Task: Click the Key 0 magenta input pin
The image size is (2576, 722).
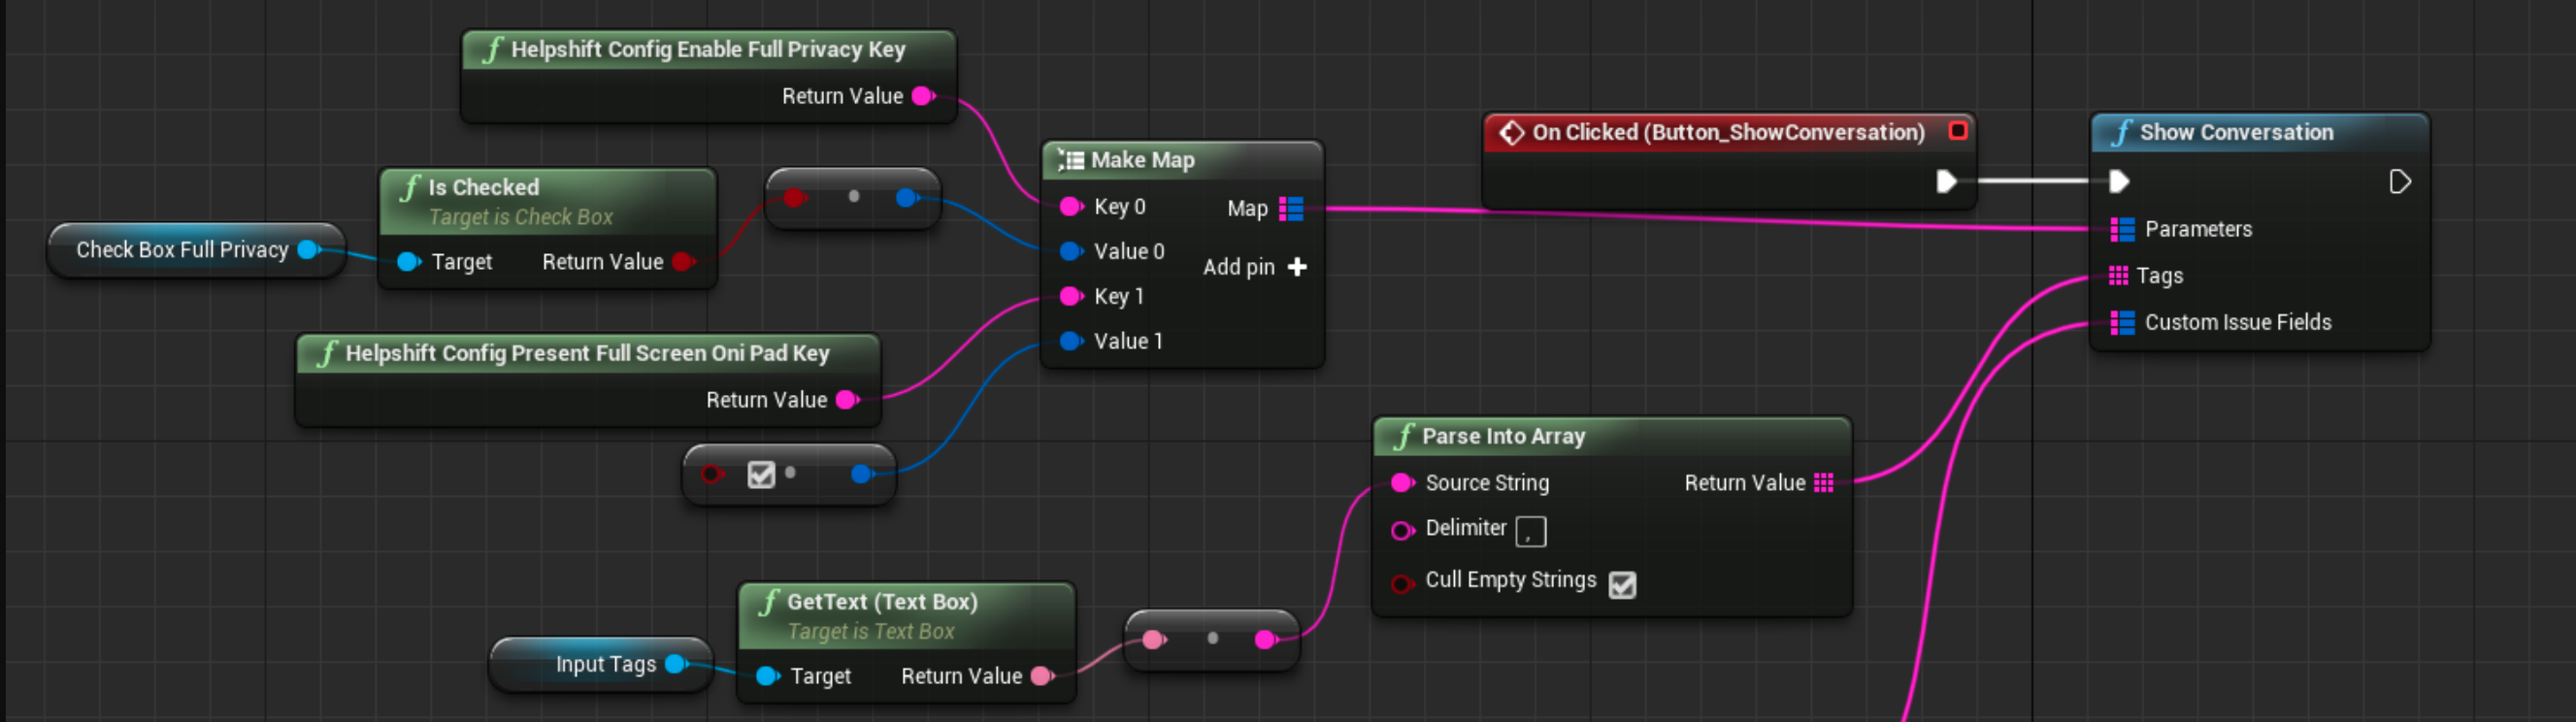Action: pos(1070,207)
